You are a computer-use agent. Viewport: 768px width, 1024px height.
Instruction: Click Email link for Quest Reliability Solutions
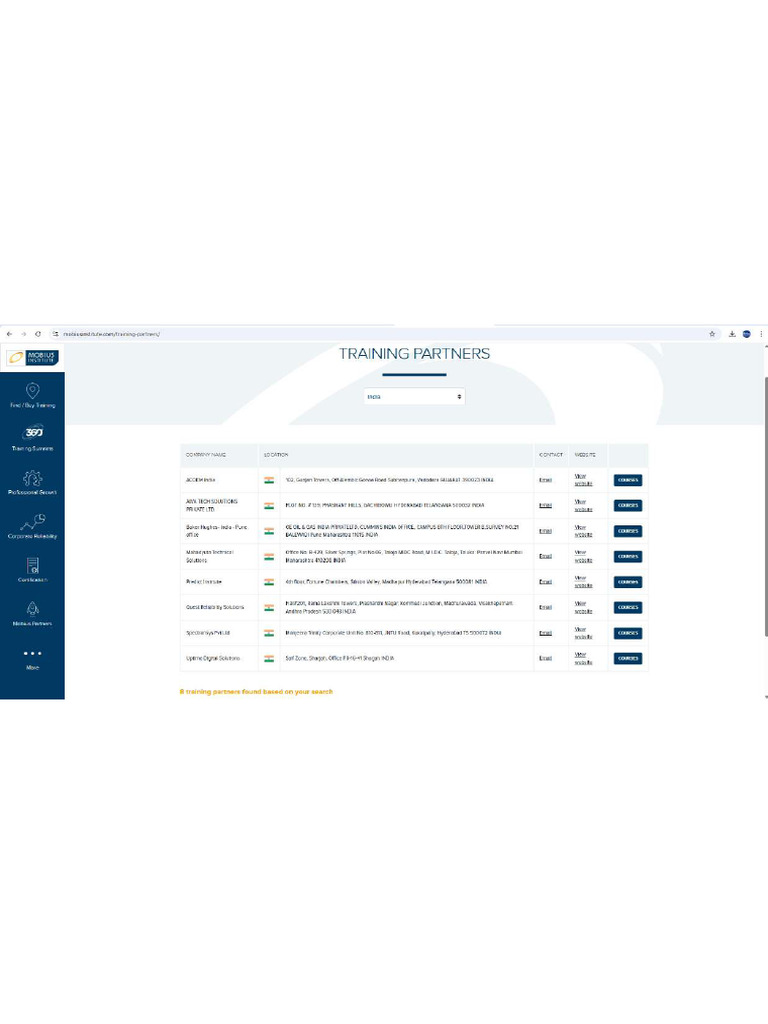(x=545, y=607)
